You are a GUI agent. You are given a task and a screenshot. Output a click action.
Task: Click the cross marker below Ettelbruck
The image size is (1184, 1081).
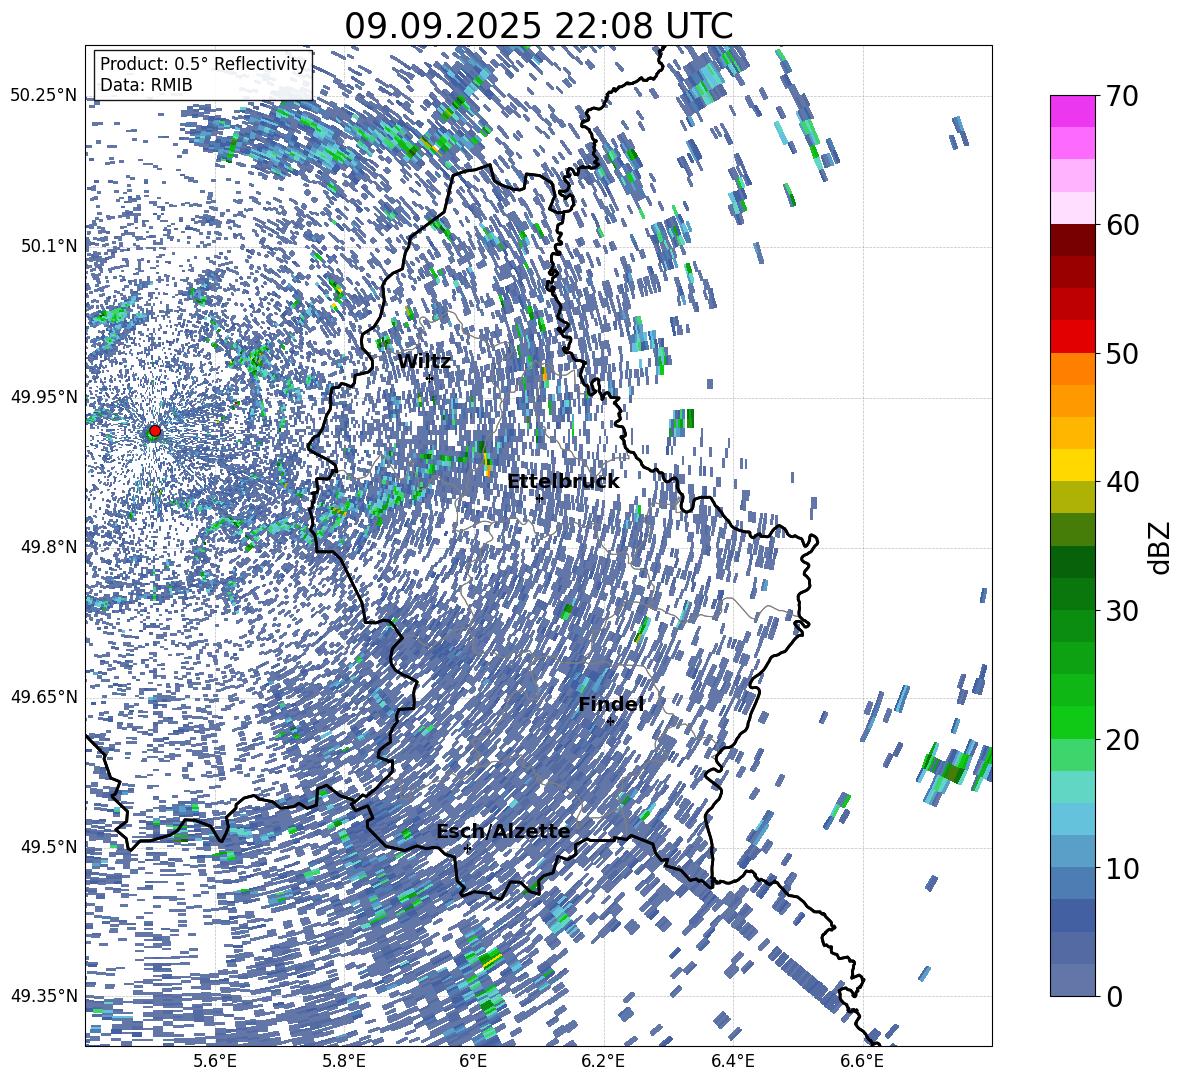[539, 498]
